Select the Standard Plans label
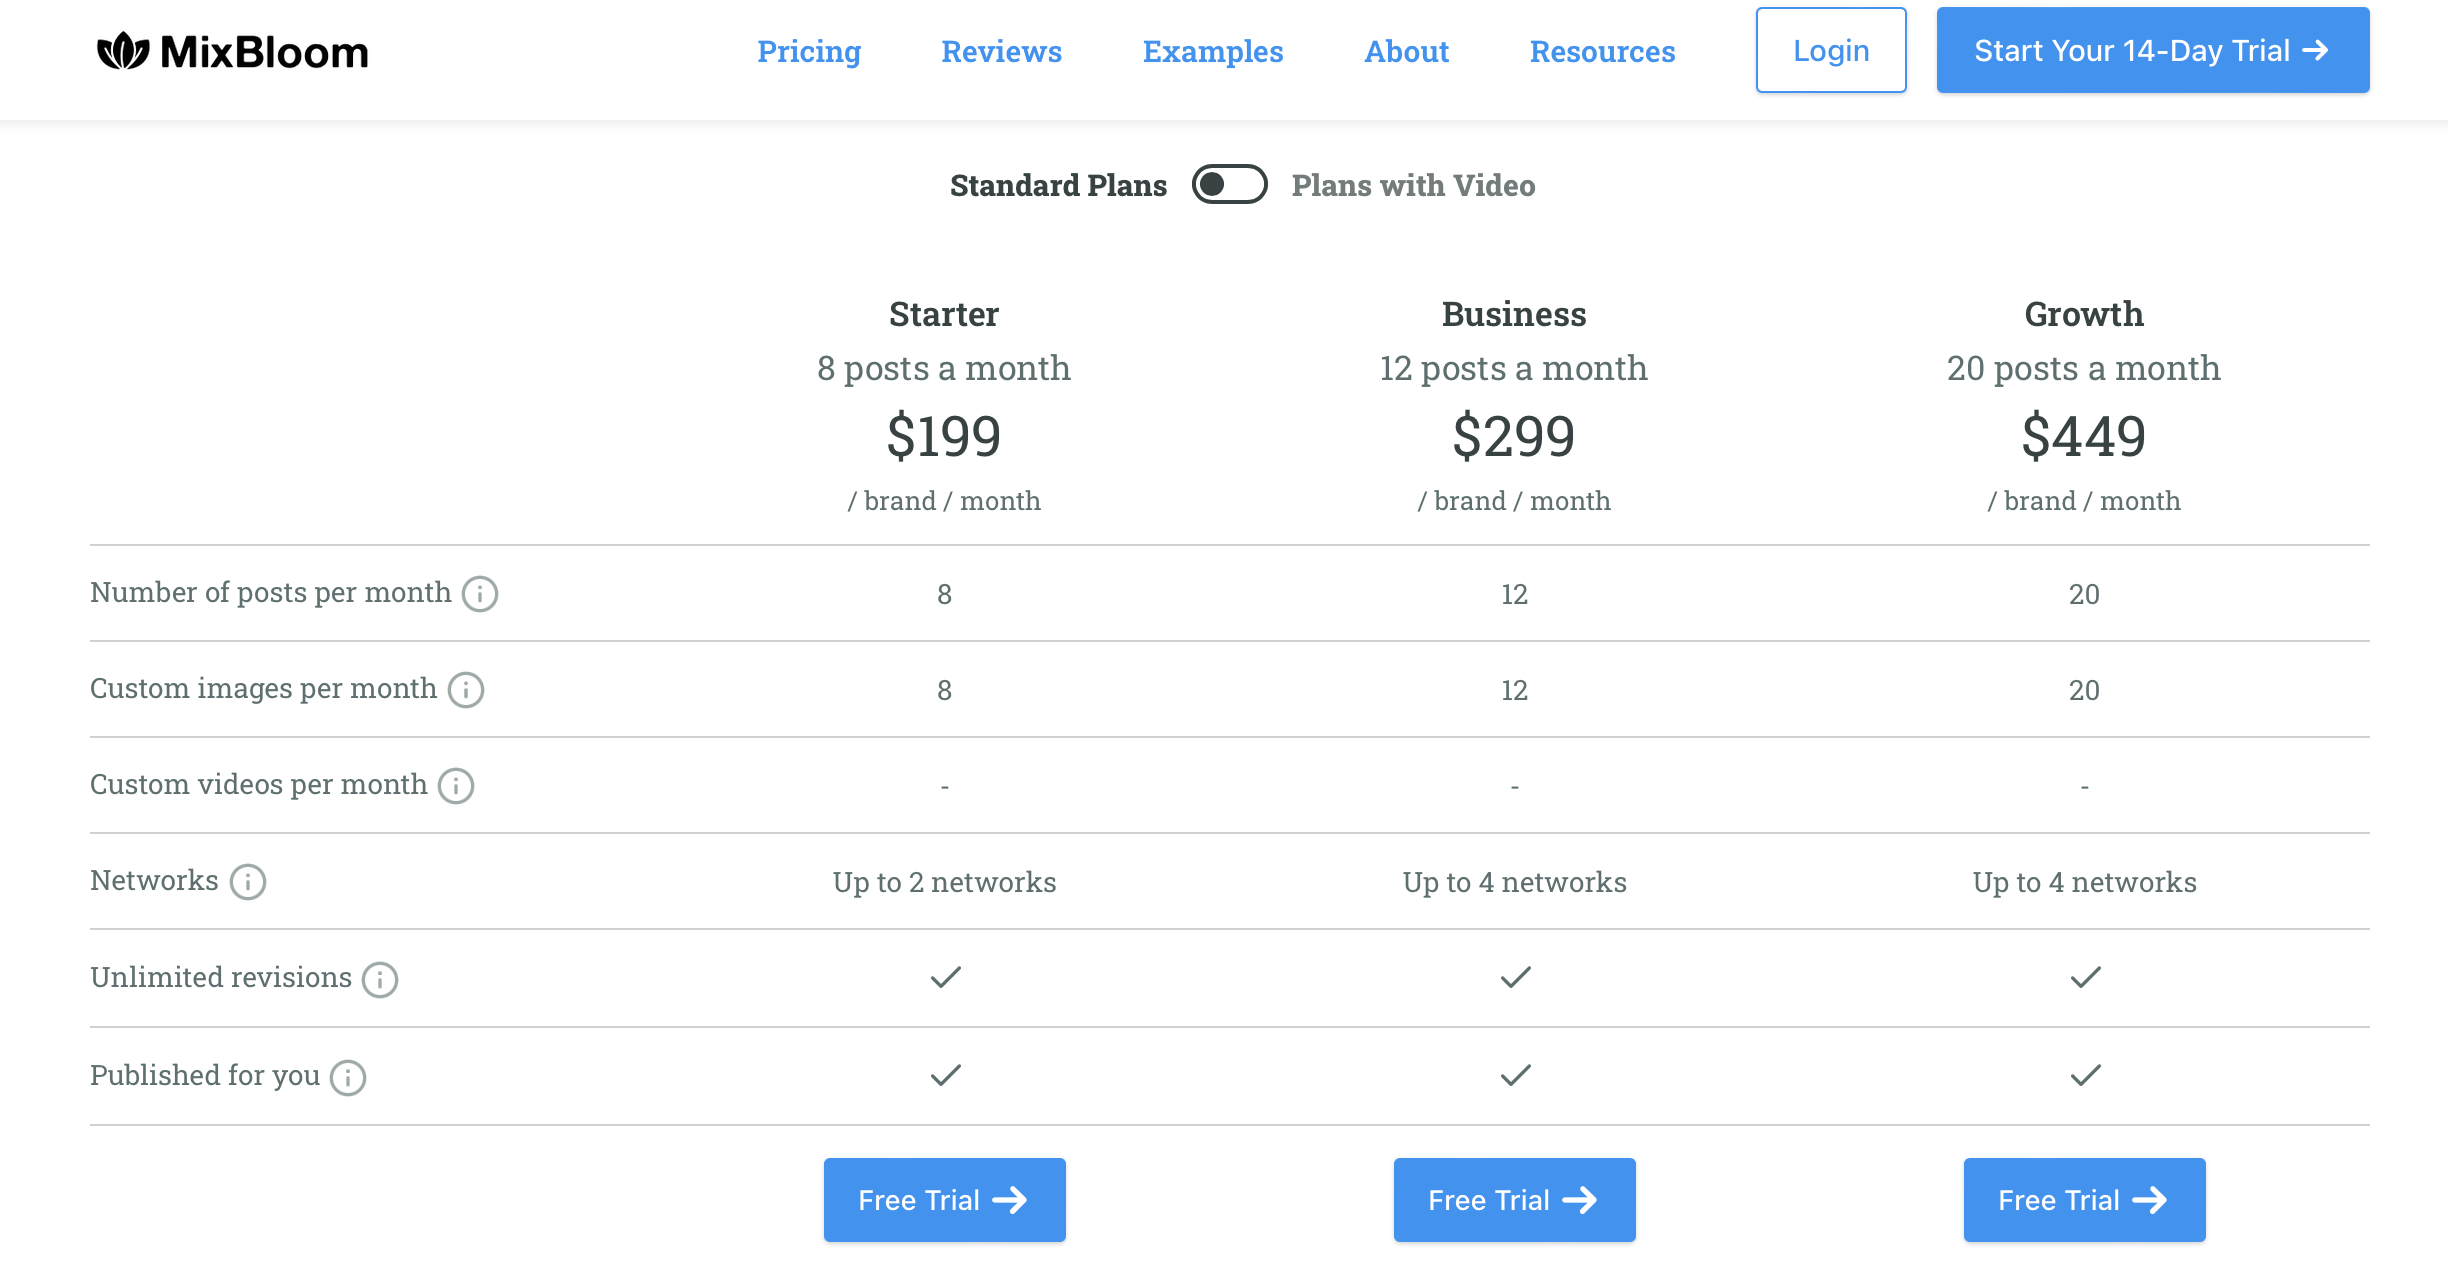Image resolution: width=2448 pixels, height=1288 pixels. 1058,185
